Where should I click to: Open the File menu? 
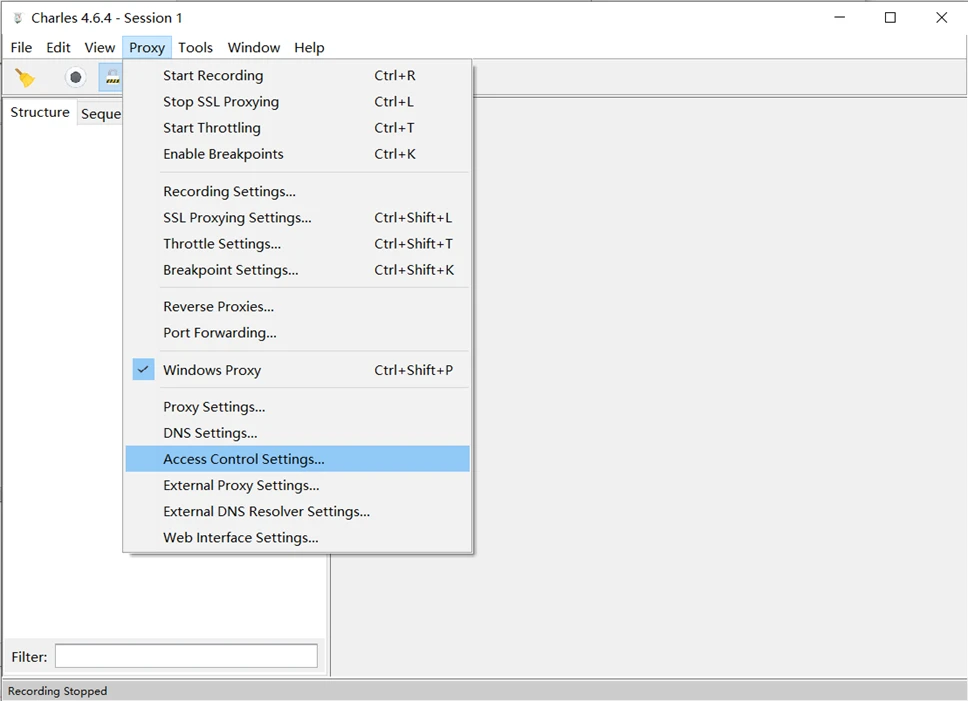(x=21, y=48)
